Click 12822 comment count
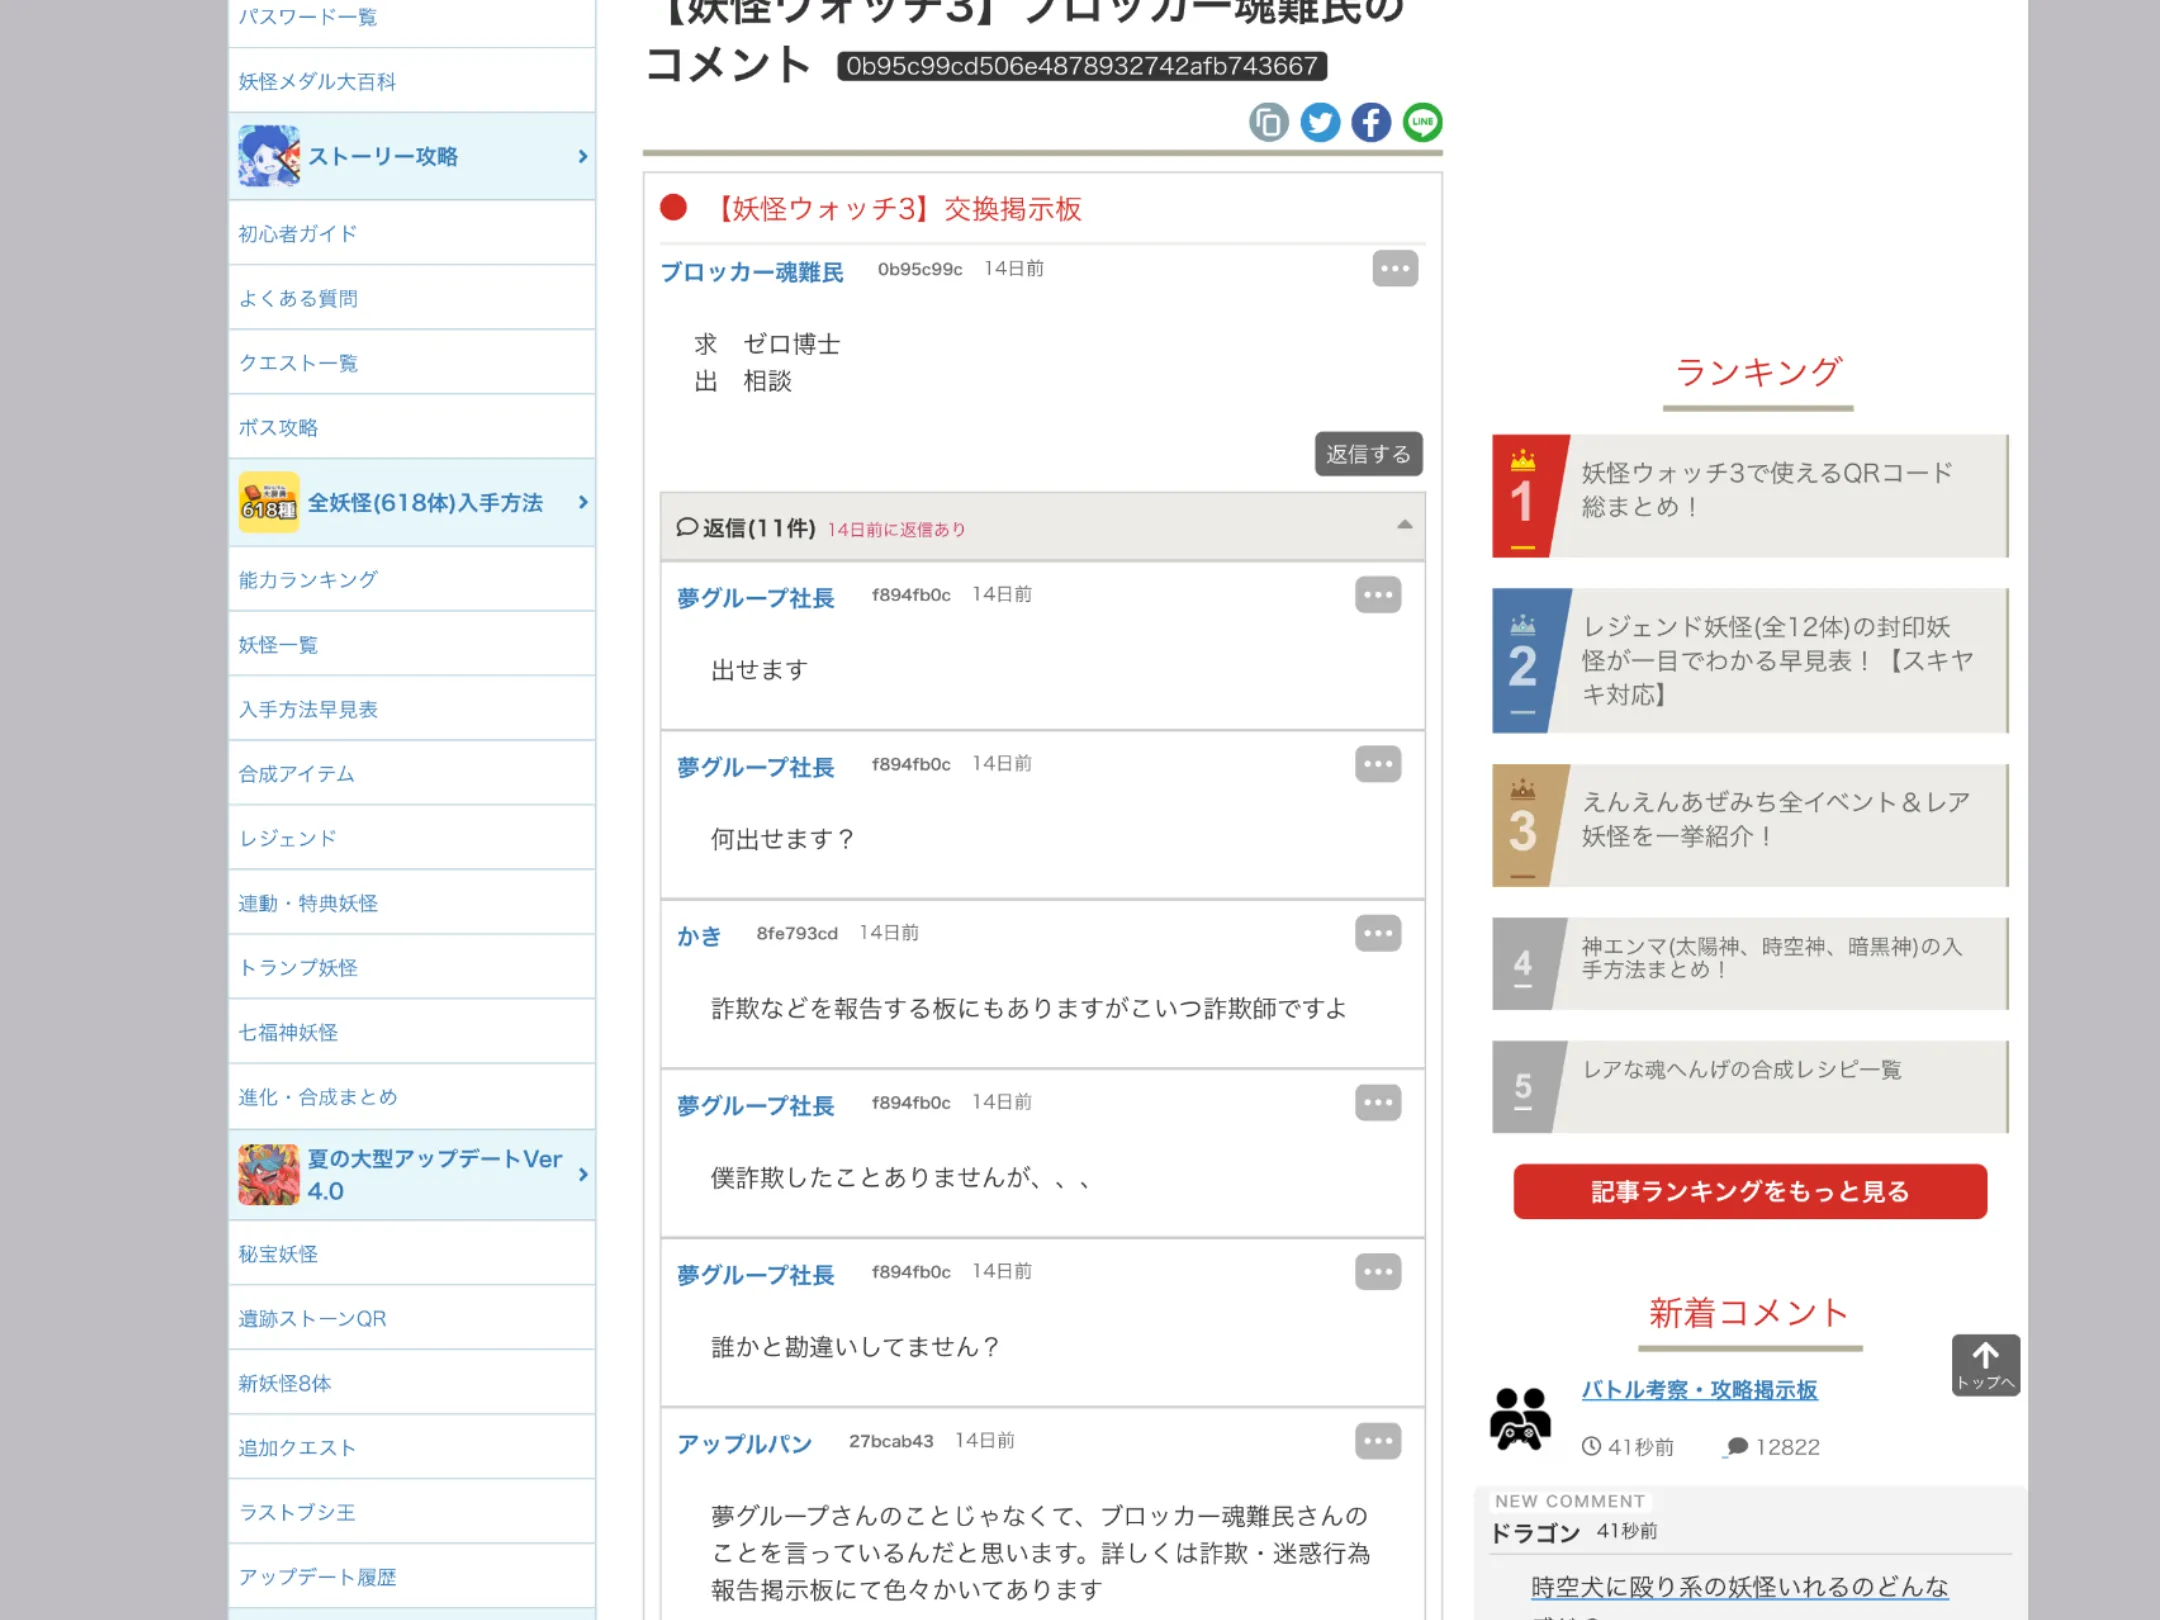The height and width of the screenshot is (1620, 2160). pos(1774,1447)
